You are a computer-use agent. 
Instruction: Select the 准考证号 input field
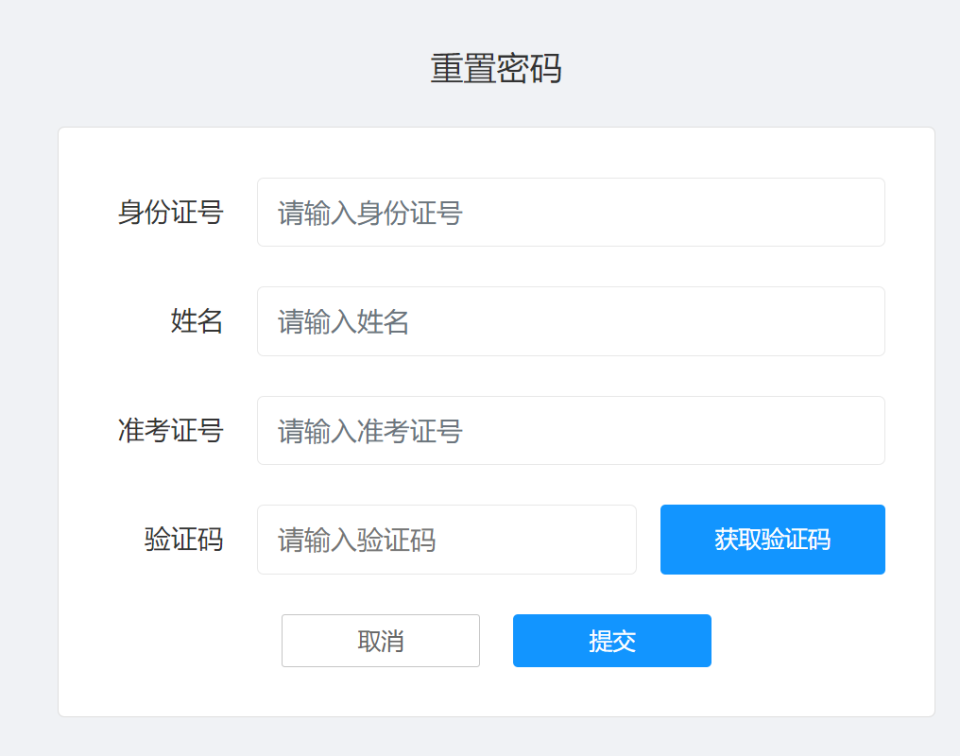coord(571,430)
